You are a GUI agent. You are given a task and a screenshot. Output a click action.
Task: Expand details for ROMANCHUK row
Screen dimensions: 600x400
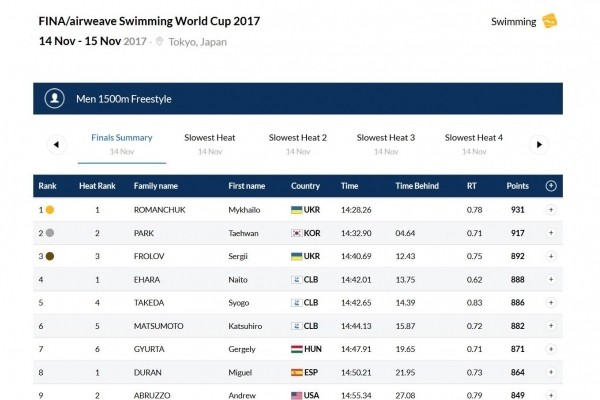550,210
